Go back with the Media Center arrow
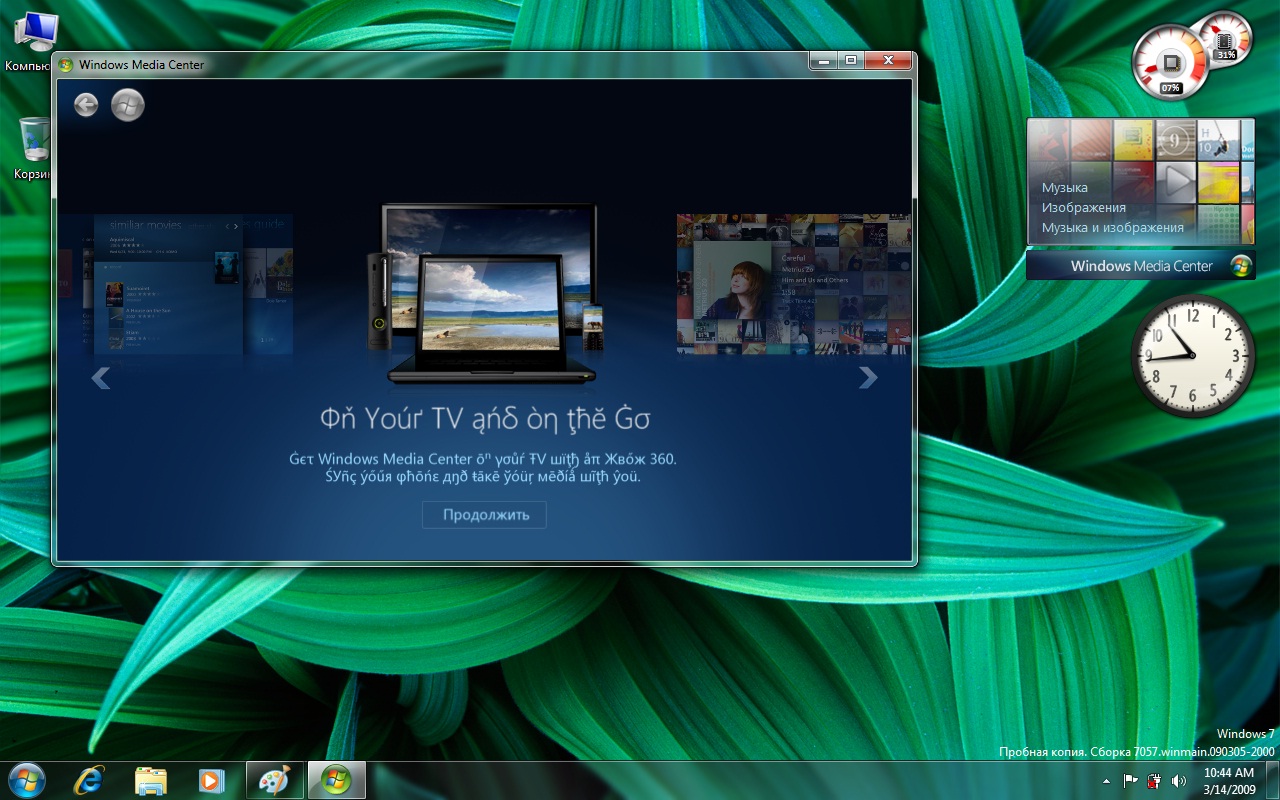 click(86, 104)
